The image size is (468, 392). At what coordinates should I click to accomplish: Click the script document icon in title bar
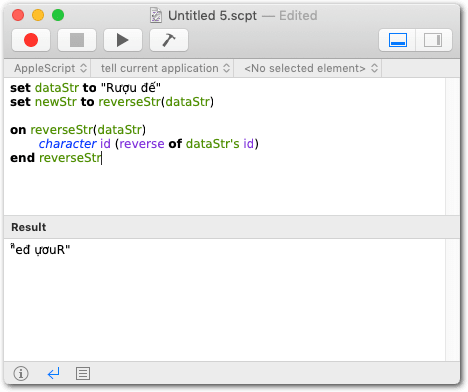click(x=156, y=16)
